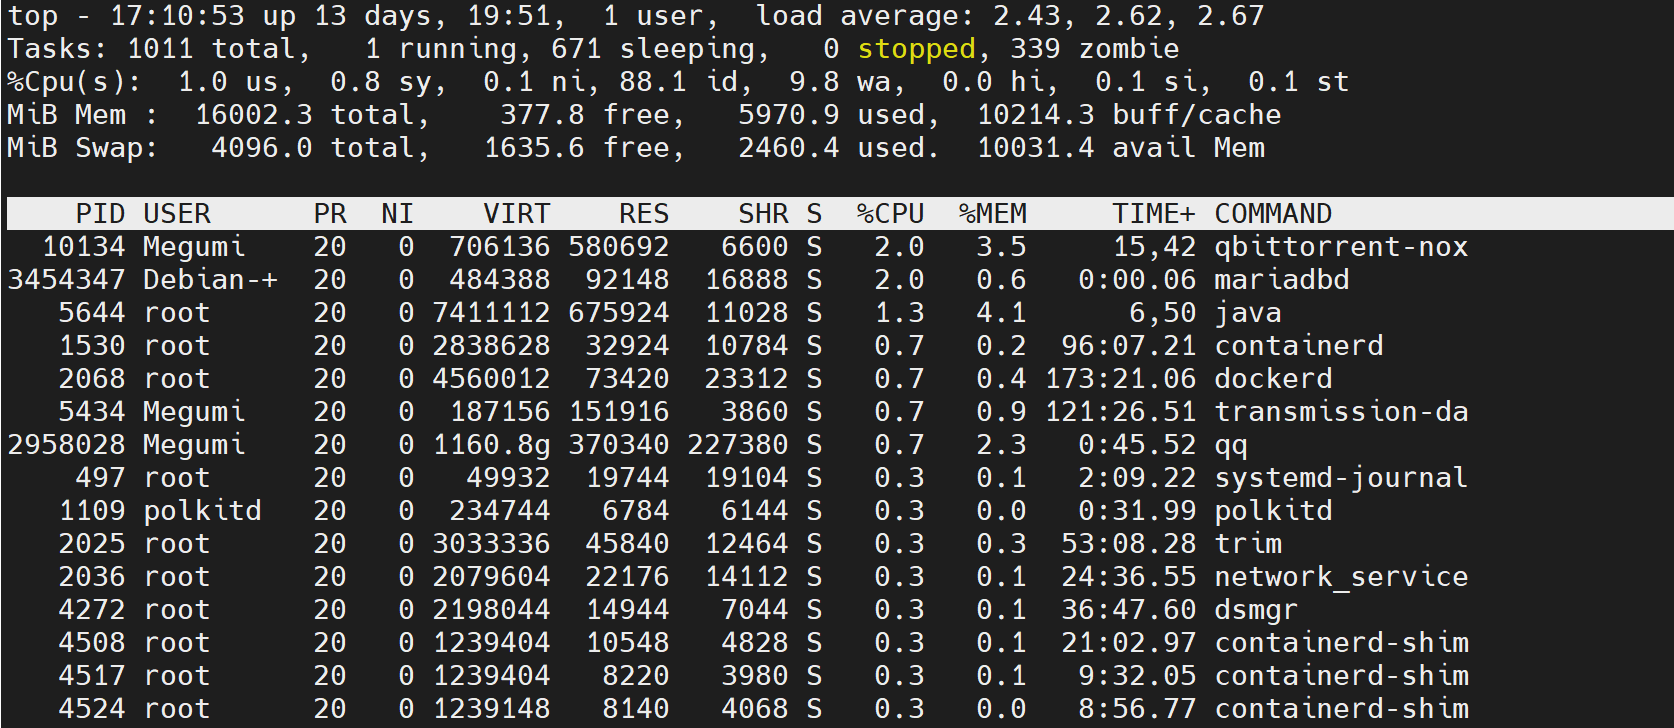Click the RES column header
This screenshot has width=1674, height=728.
tap(644, 214)
